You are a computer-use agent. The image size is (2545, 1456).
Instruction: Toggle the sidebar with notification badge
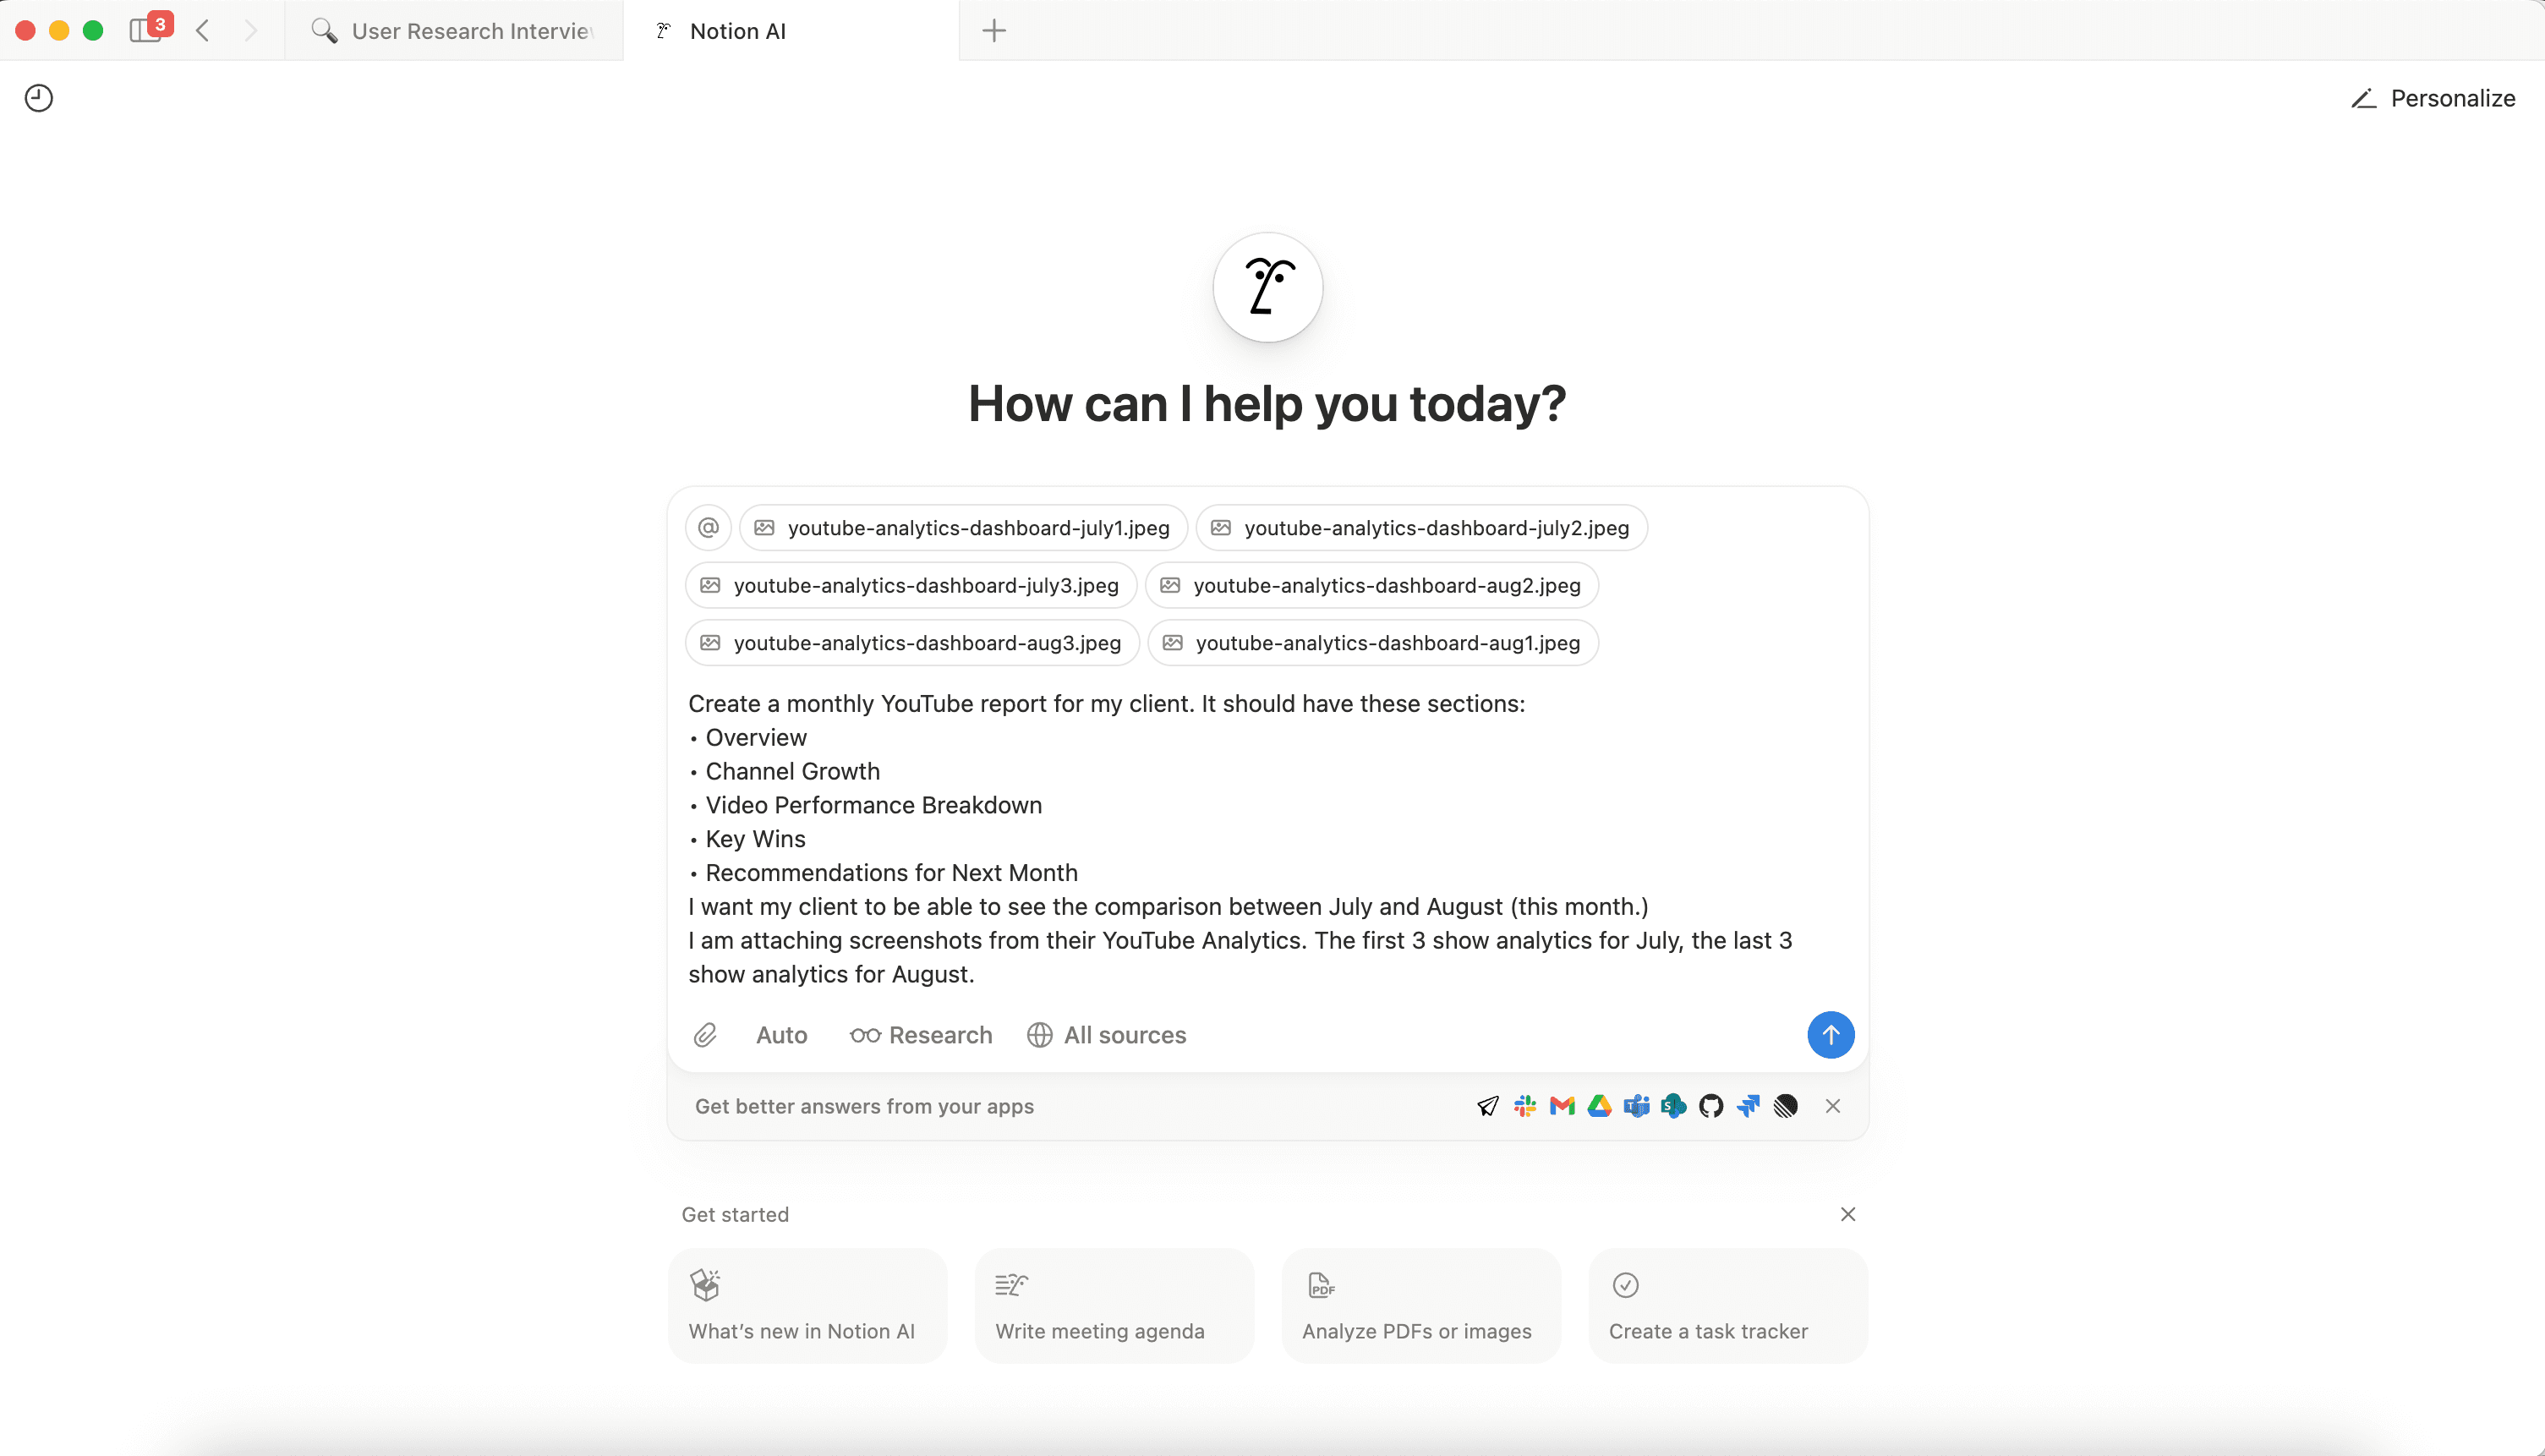[x=146, y=30]
